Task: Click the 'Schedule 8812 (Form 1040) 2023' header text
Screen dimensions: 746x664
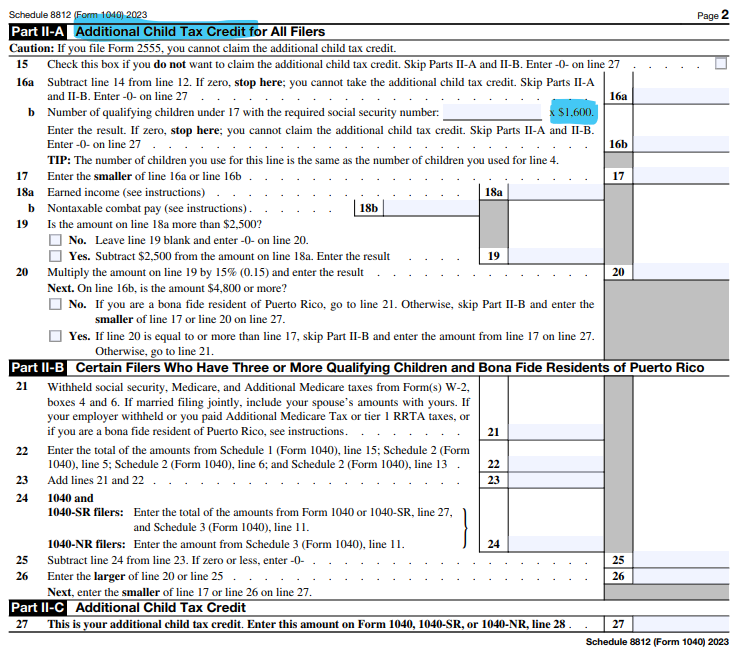Action: 78,15
